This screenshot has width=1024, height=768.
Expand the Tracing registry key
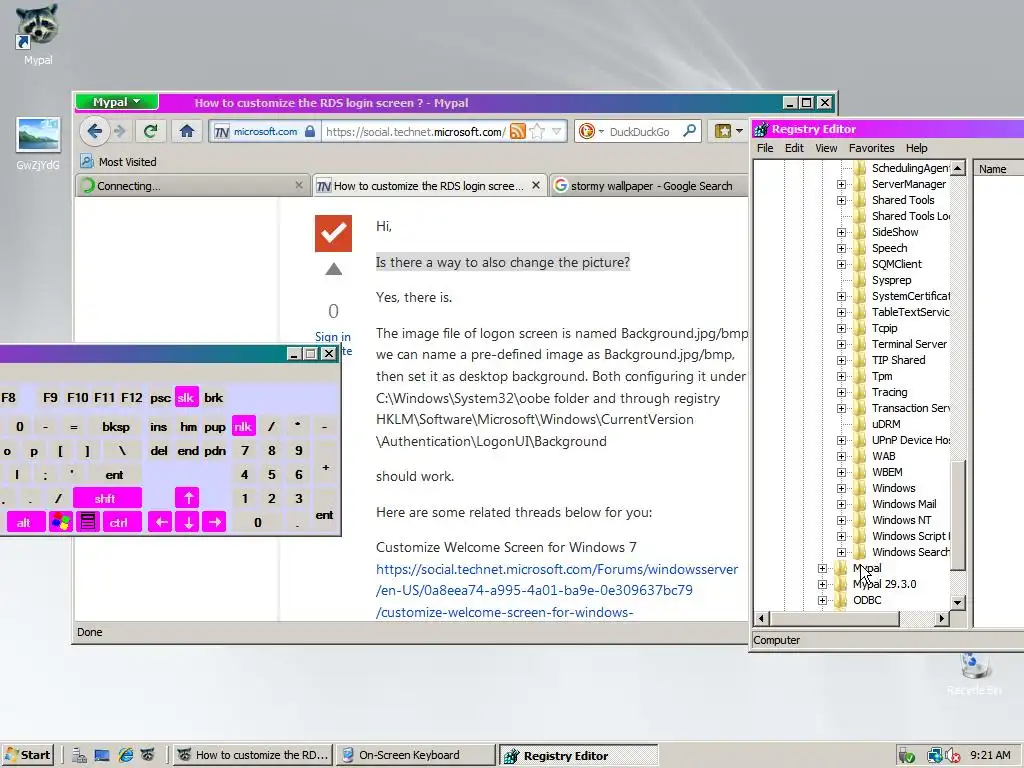coord(841,392)
